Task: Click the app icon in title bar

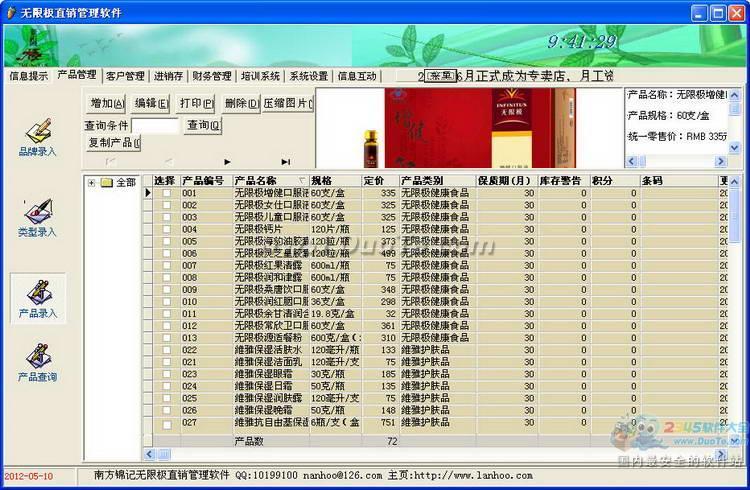Action: (11, 13)
